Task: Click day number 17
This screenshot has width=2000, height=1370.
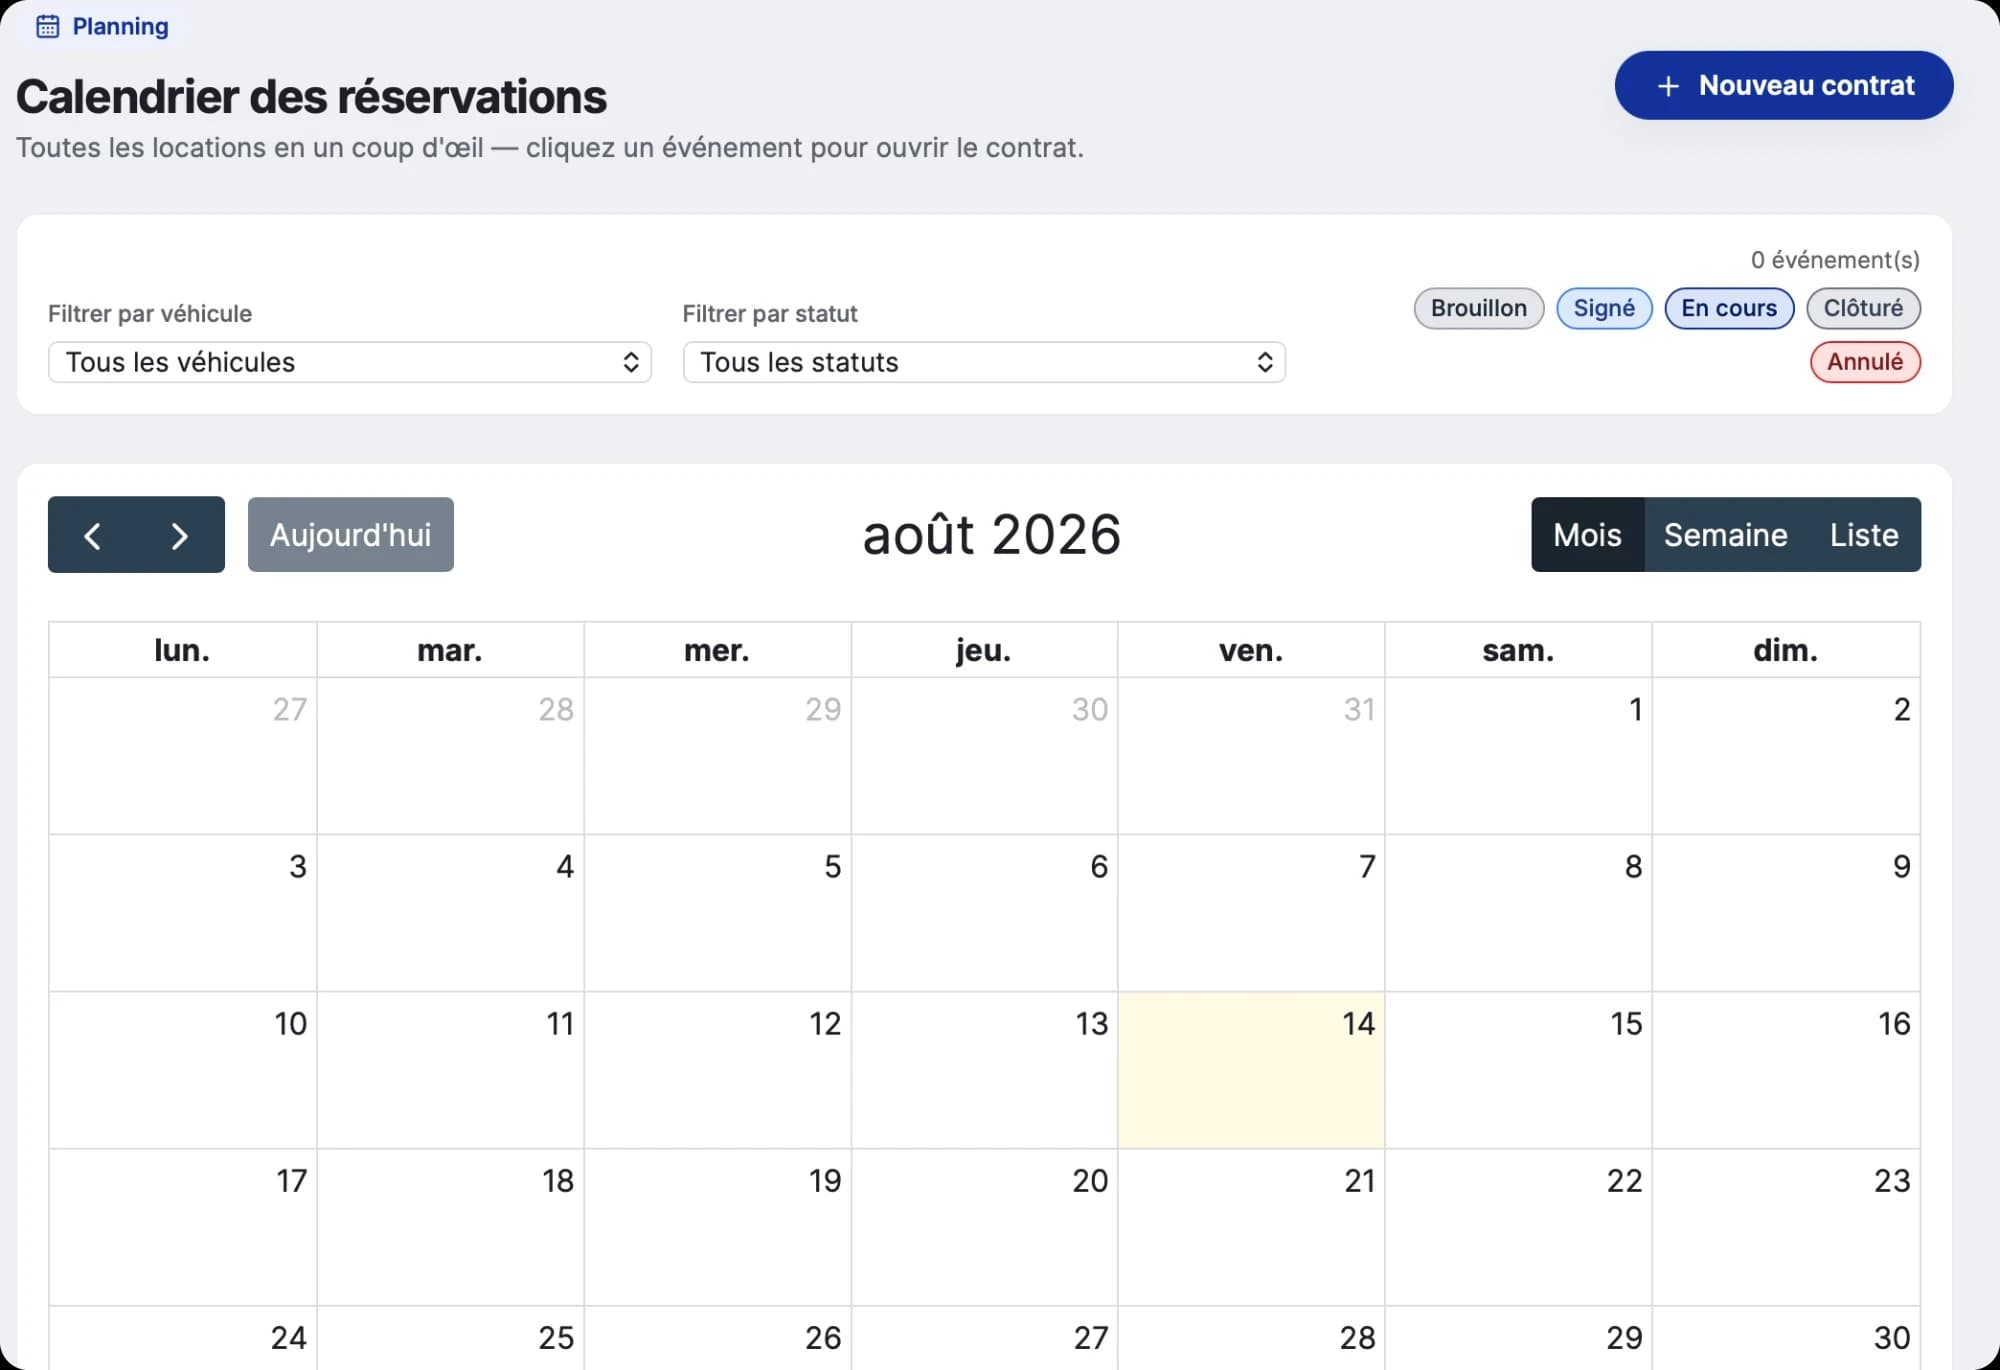Action: tap(291, 1180)
